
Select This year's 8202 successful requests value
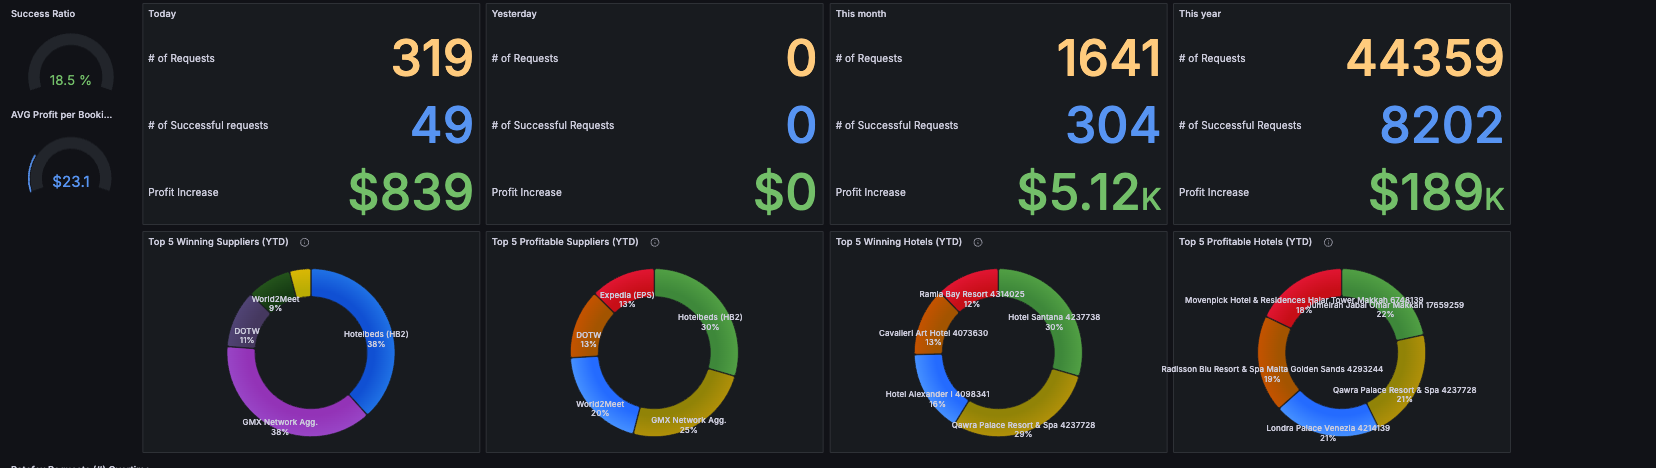pos(1442,125)
